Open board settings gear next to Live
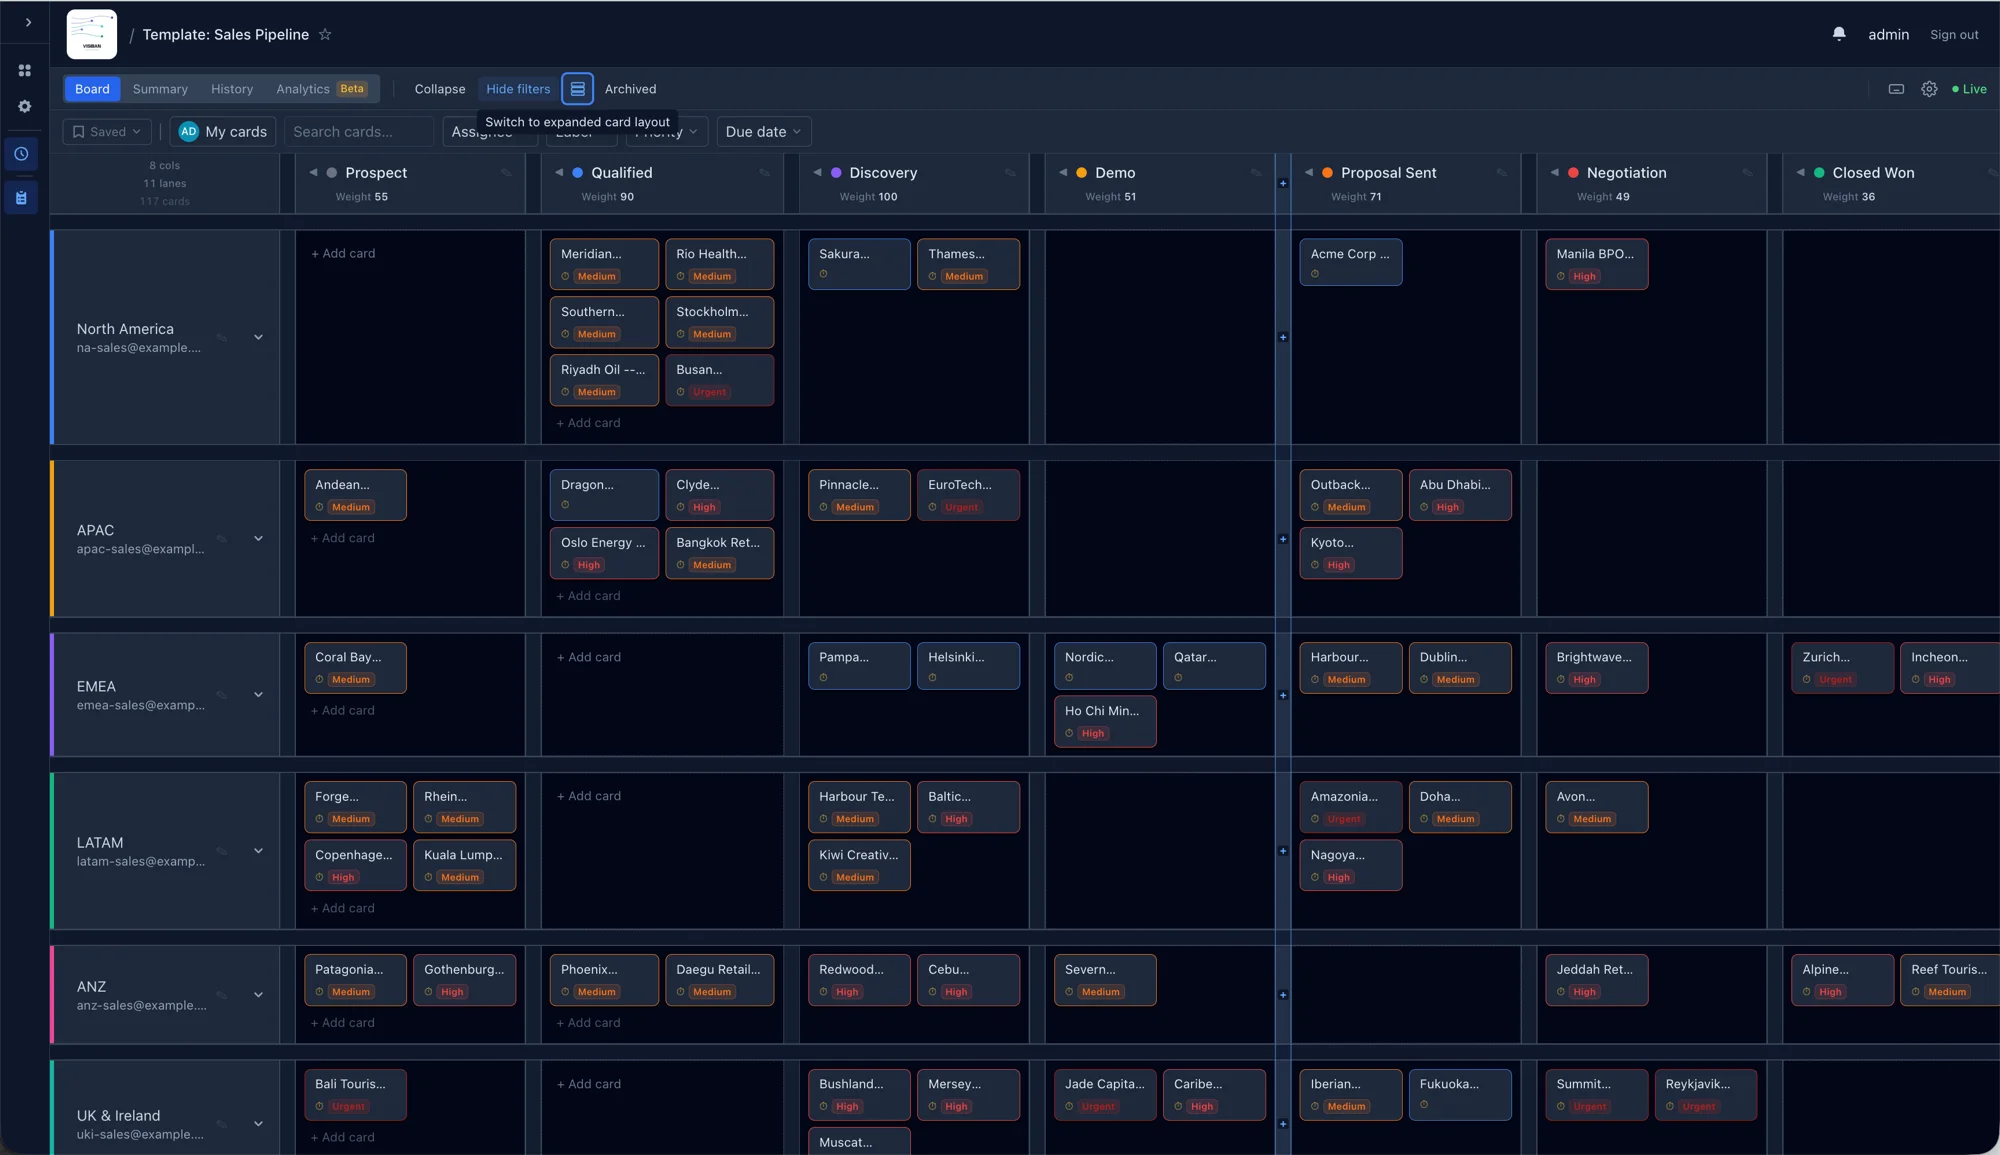The width and height of the screenshot is (2000, 1155). (1929, 89)
